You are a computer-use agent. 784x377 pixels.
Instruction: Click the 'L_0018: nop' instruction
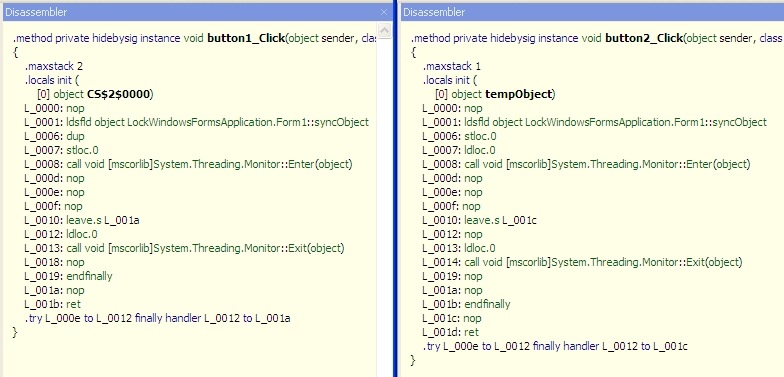[54, 262]
